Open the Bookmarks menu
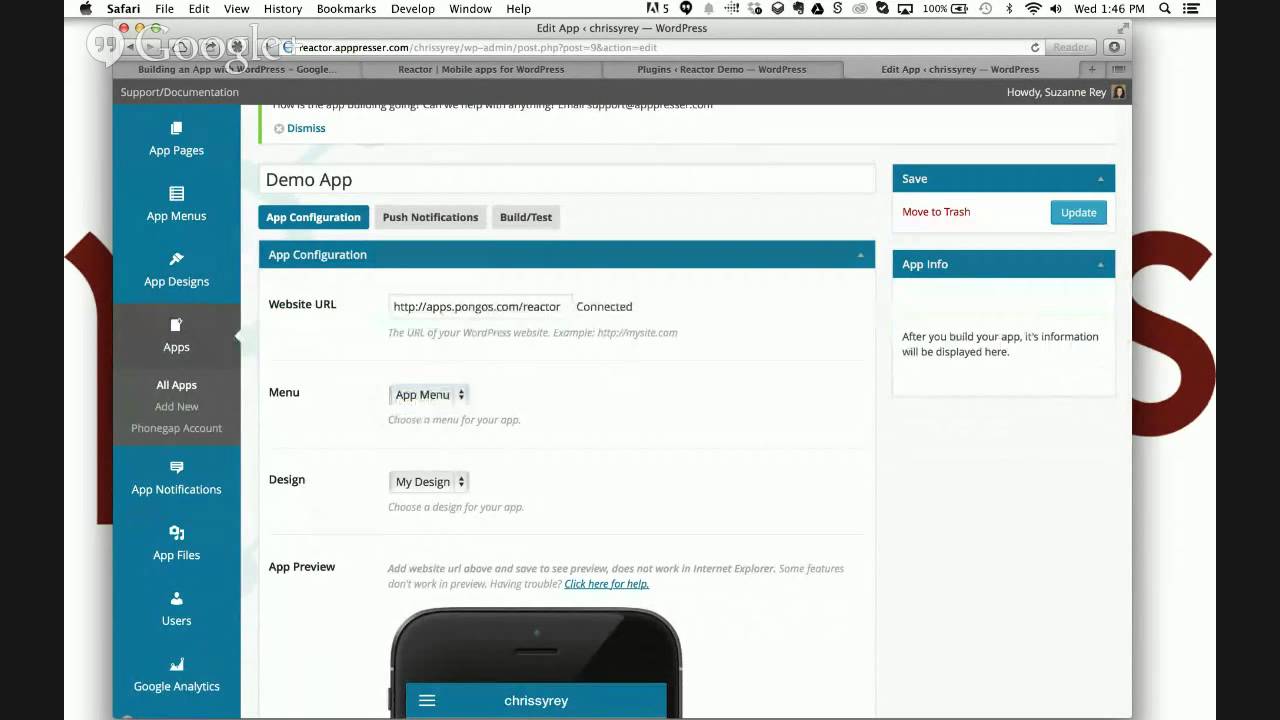Image resolution: width=1280 pixels, height=720 pixels. 346,9
